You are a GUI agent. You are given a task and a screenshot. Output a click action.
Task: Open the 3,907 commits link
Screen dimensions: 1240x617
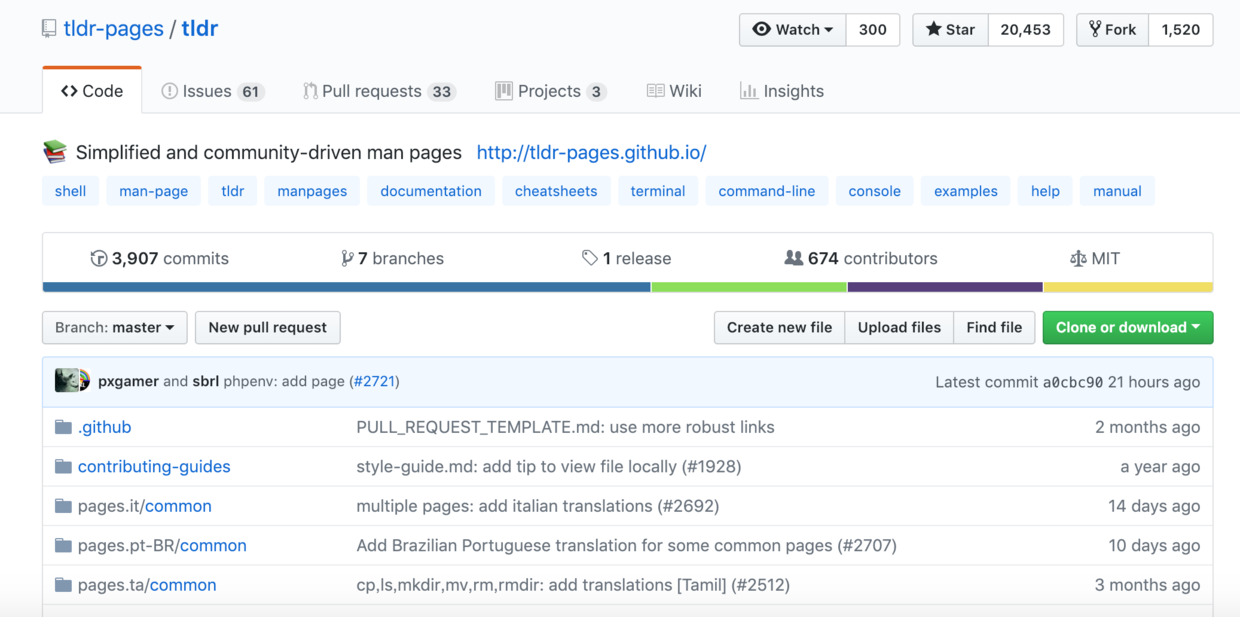coord(160,258)
